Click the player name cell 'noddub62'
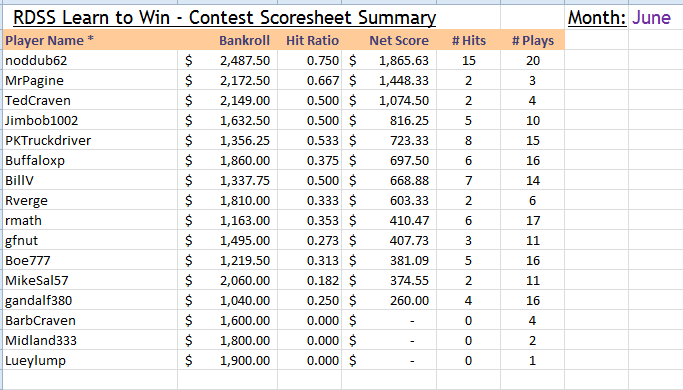The image size is (683, 390). point(90,60)
